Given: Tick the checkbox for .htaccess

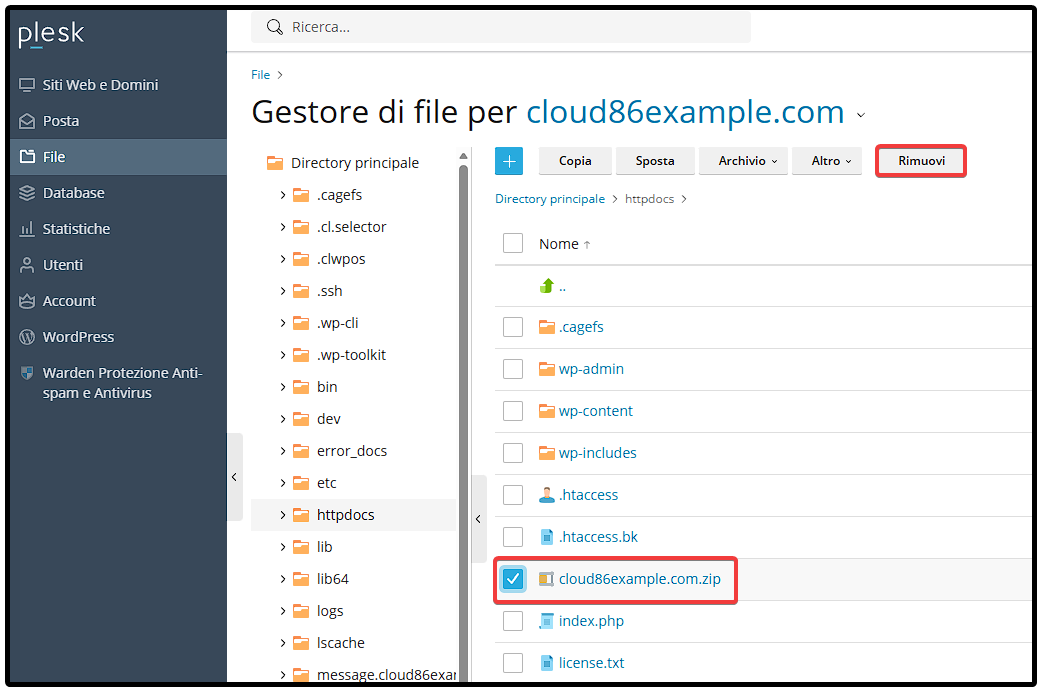Looking at the screenshot, I should 513,495.
